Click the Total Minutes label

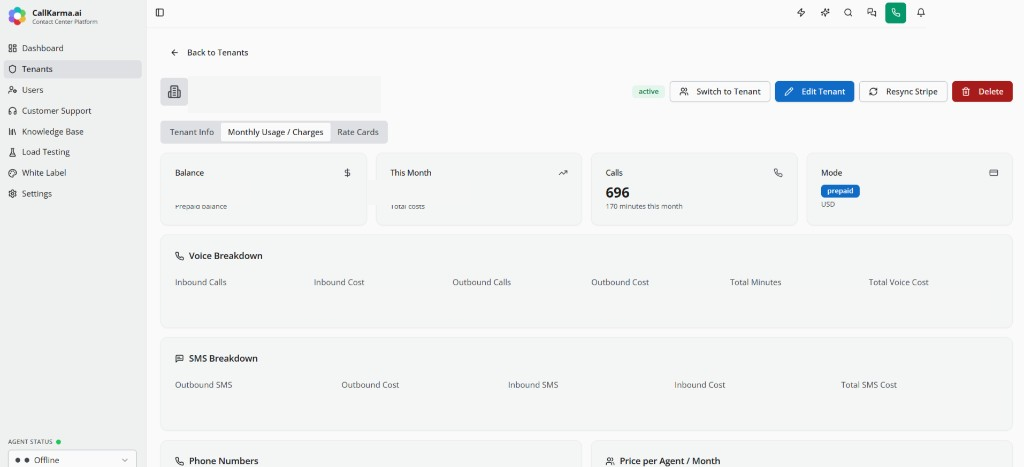coord(756,282)
